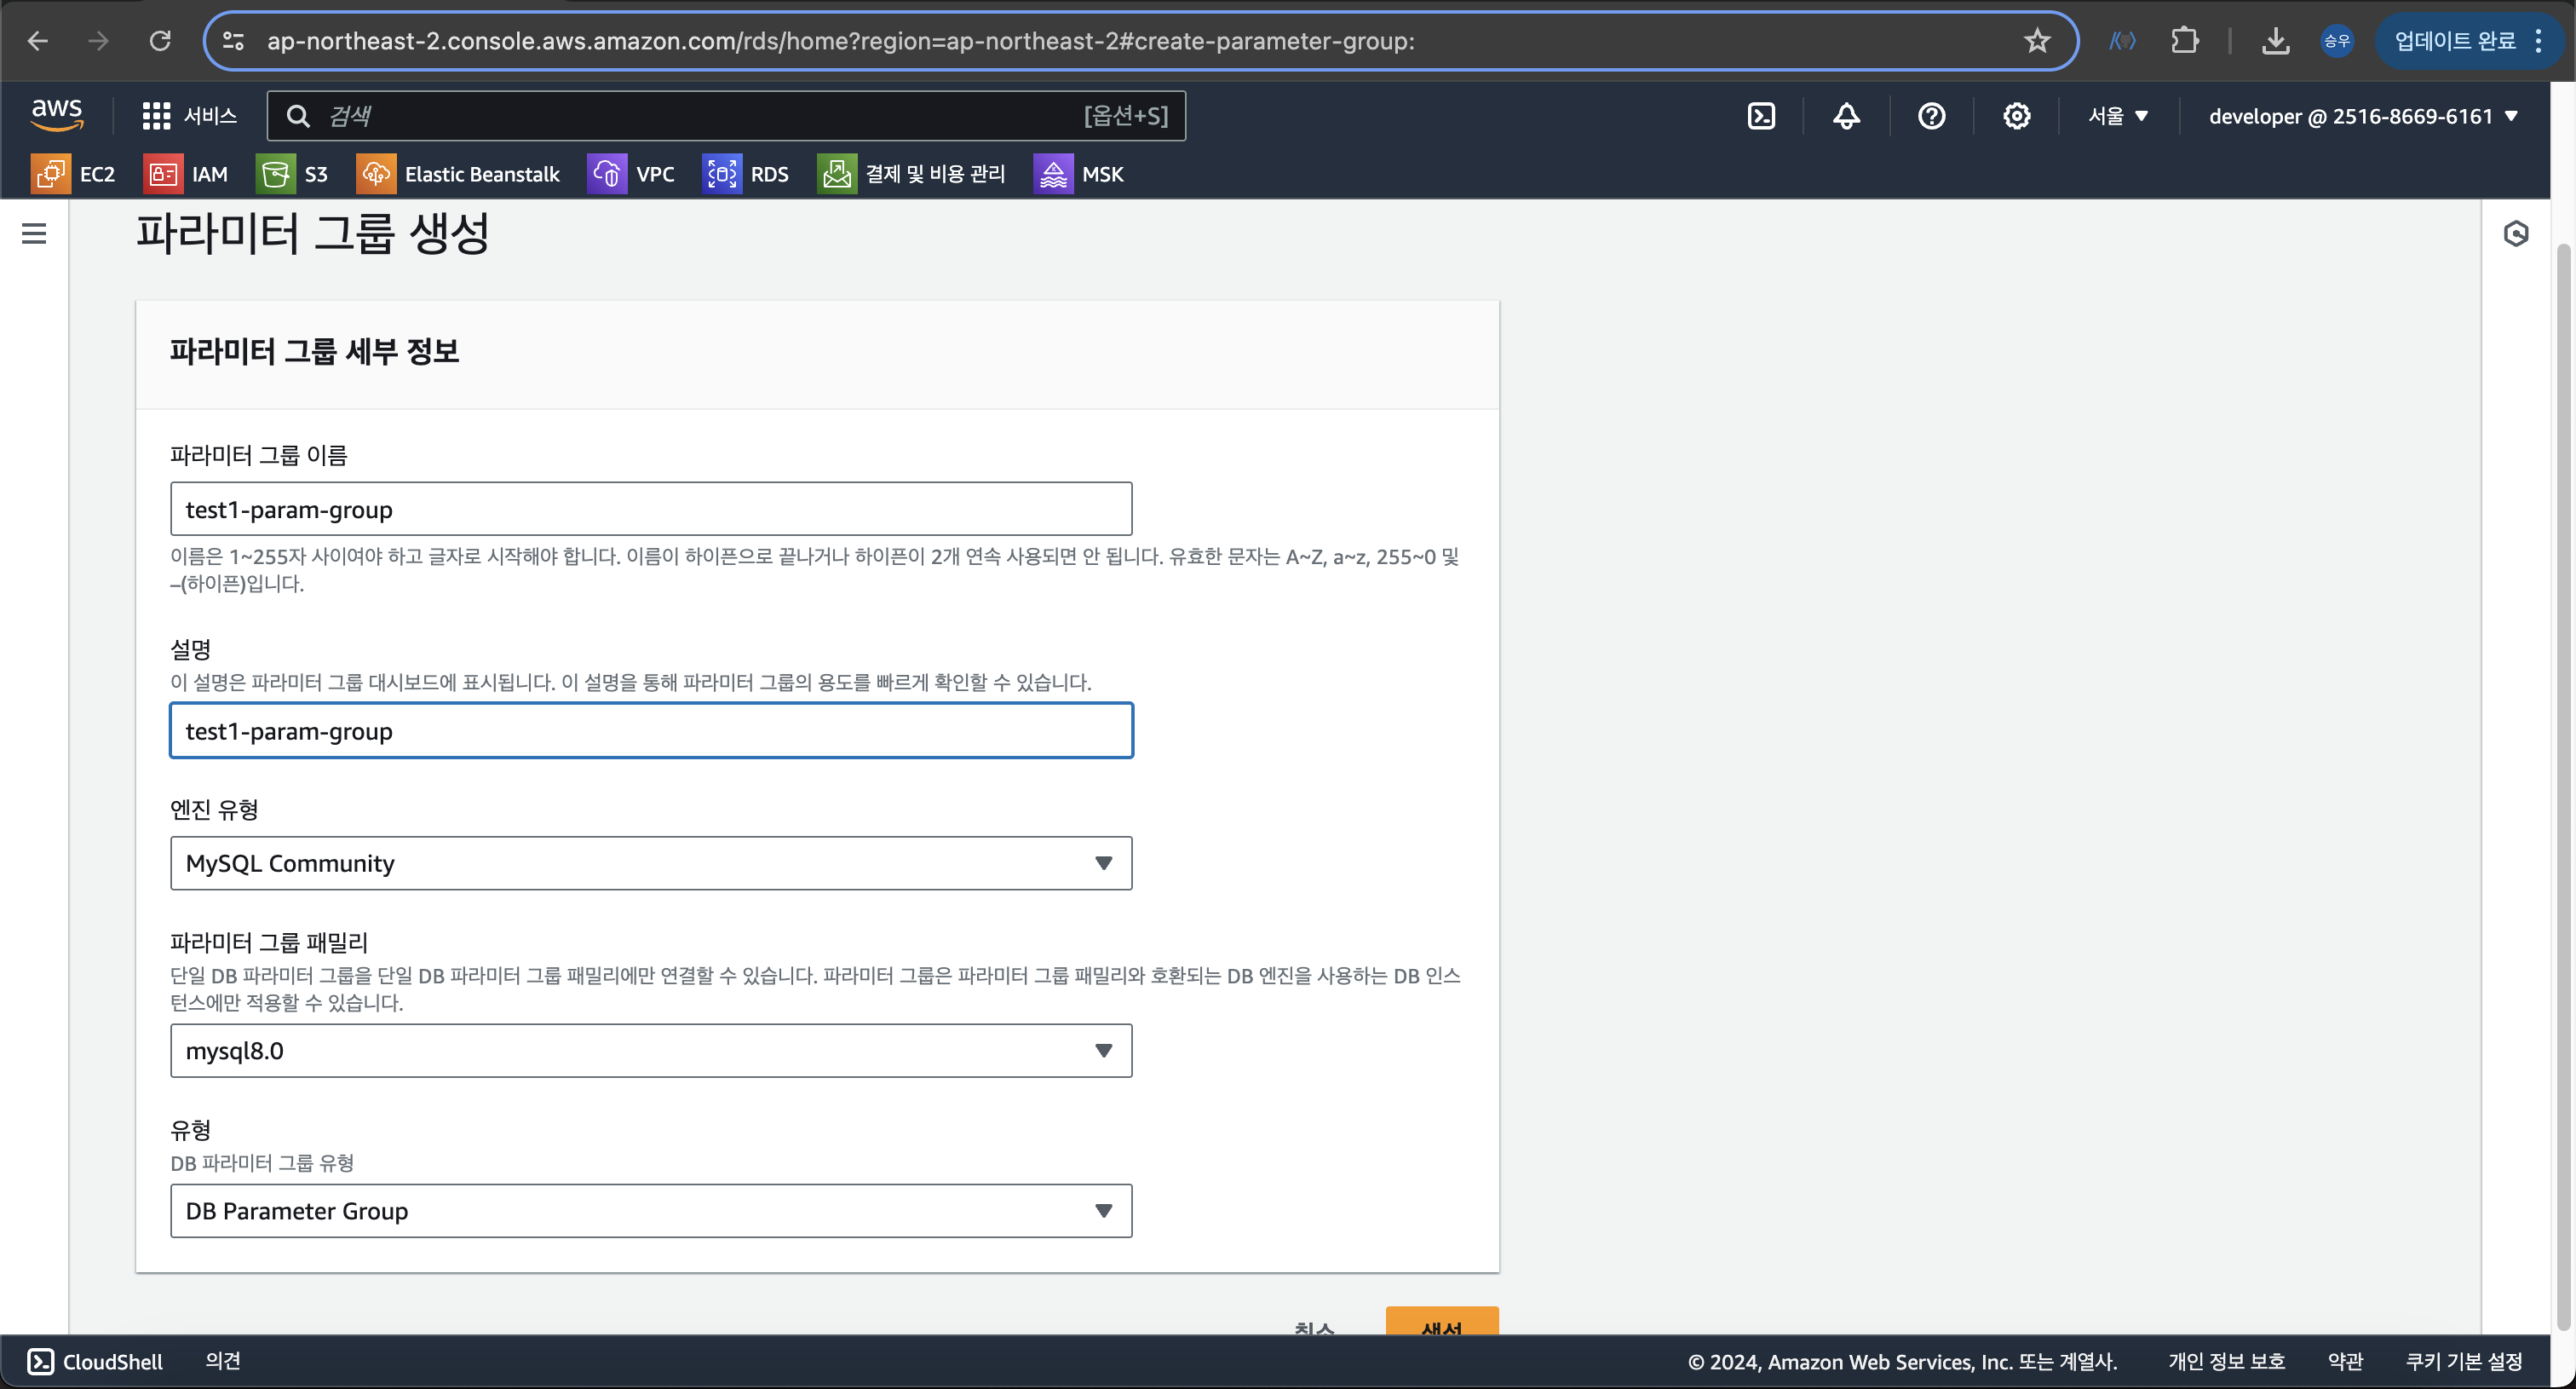Open the 서비스 services menu
This screenshot has width=2576, height=1389.
pos(190,116)
